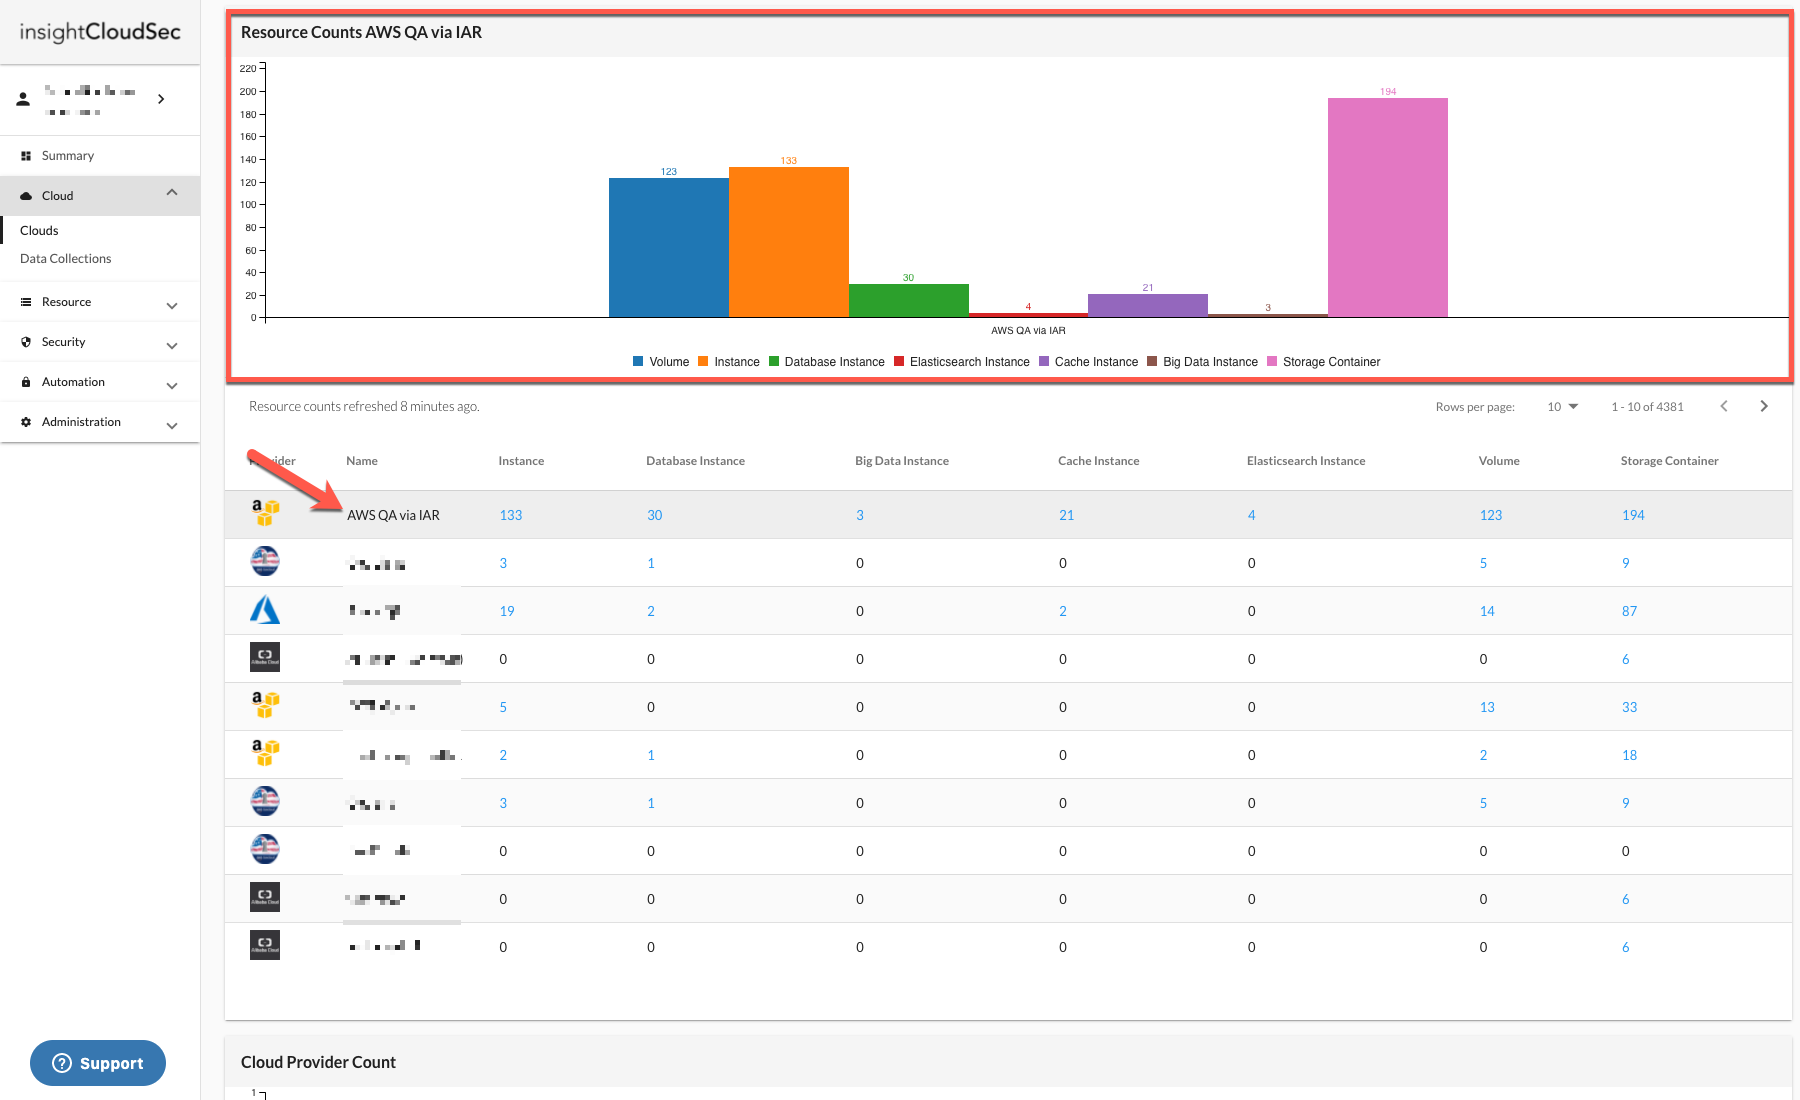Click the Summary grid icon
1800x1100 pixels.
[x=26, y=156]
